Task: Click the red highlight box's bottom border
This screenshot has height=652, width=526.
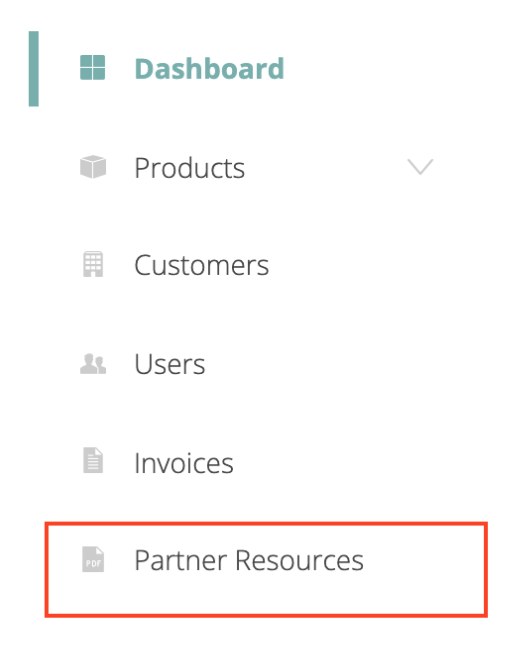Action: pos(266,615)
